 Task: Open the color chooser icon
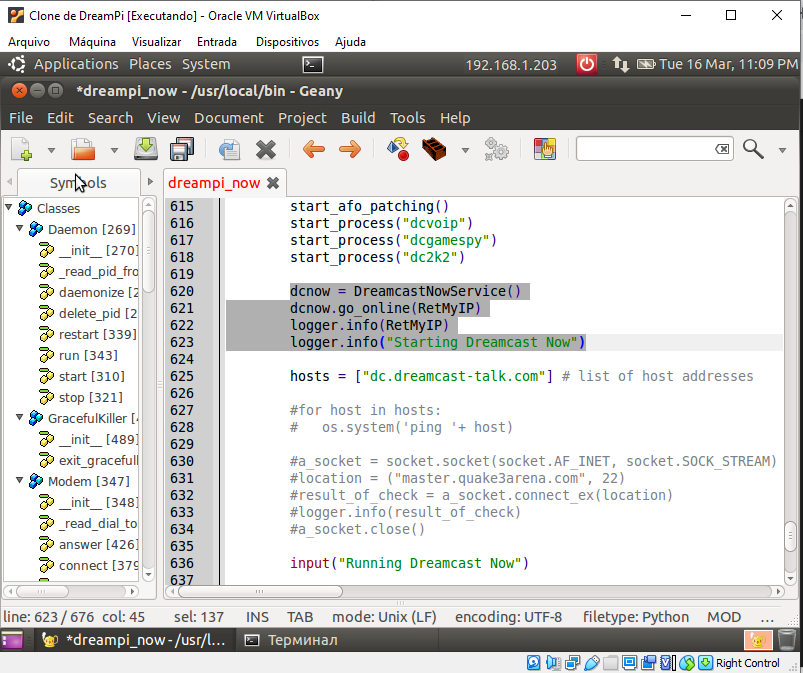pyautogui.click(x=545, y=149)
